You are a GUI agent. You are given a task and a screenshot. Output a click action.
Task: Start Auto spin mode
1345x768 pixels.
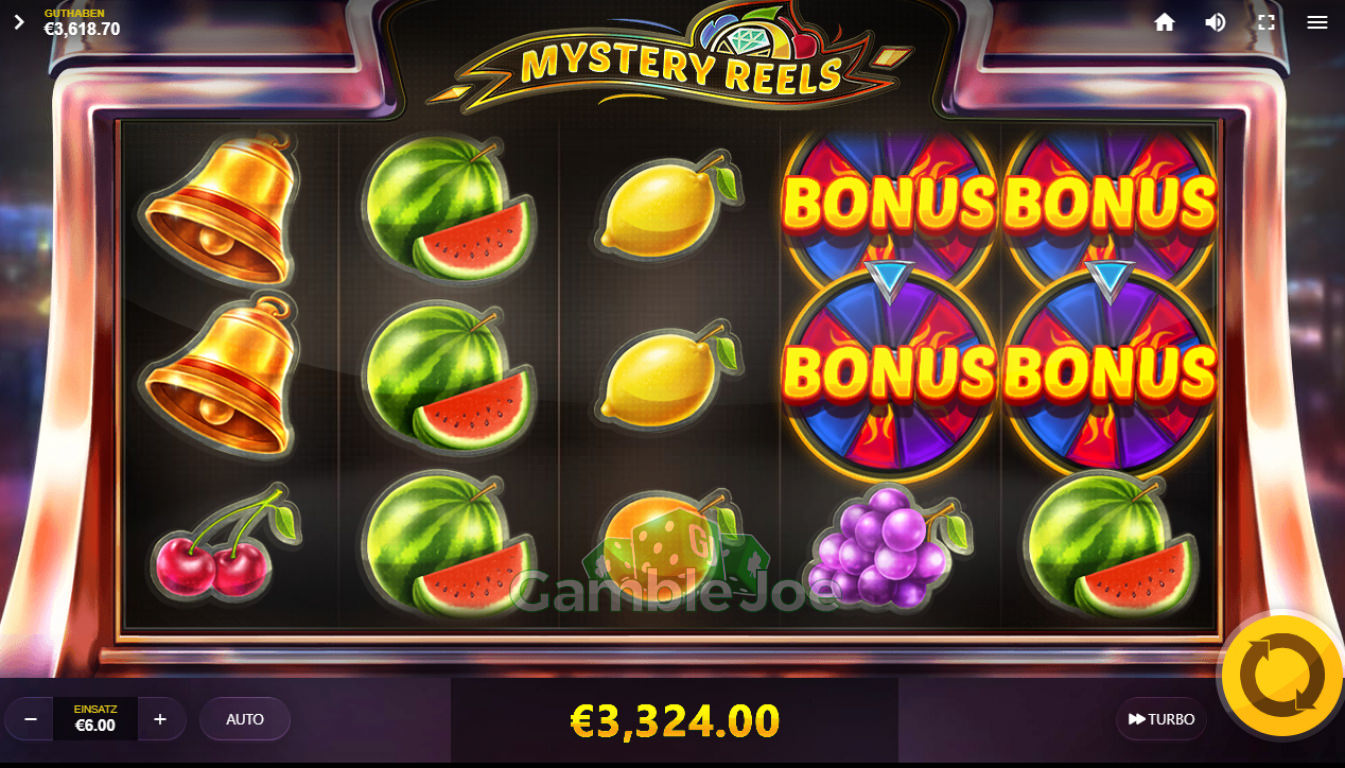click(x=245, y=719)
